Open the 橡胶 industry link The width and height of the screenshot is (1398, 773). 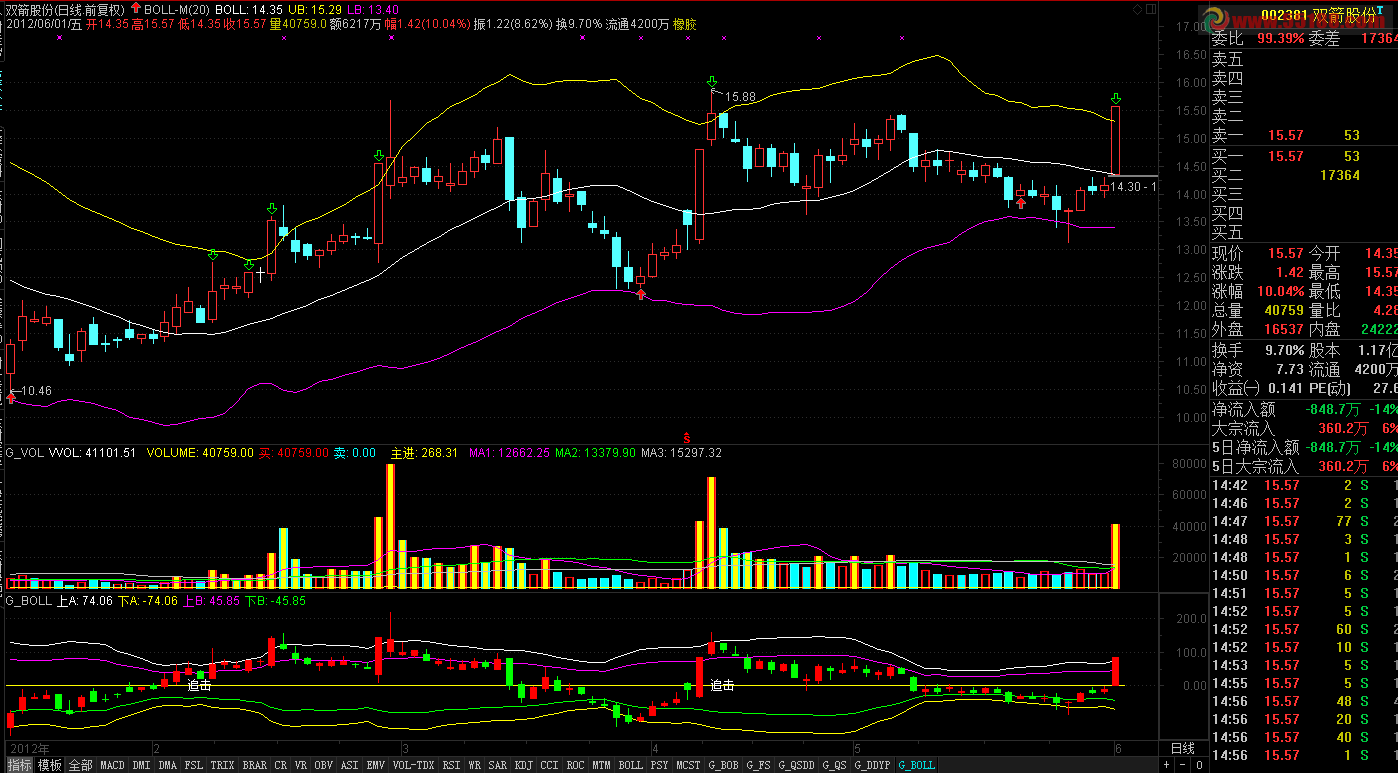point(685,23)
